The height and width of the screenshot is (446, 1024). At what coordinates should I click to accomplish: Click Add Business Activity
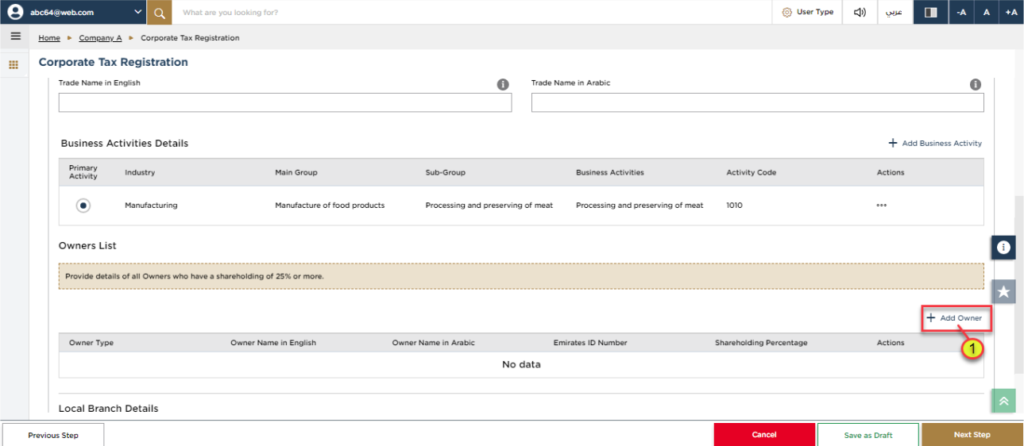click(x=935, y=143)
